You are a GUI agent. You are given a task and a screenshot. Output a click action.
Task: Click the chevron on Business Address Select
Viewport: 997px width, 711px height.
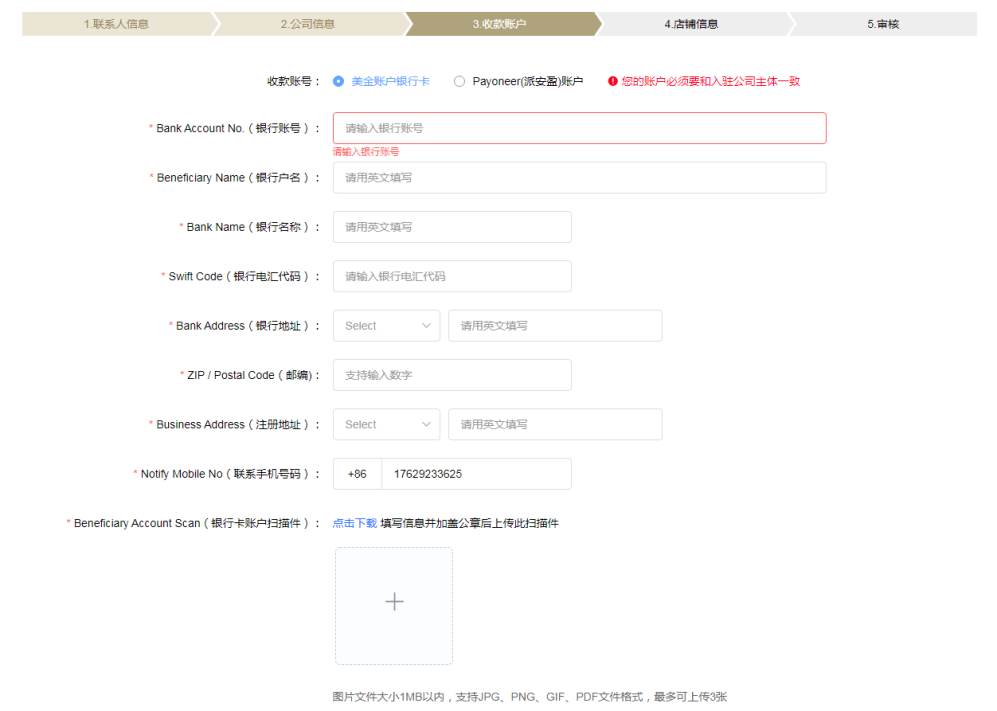point(428,424)
